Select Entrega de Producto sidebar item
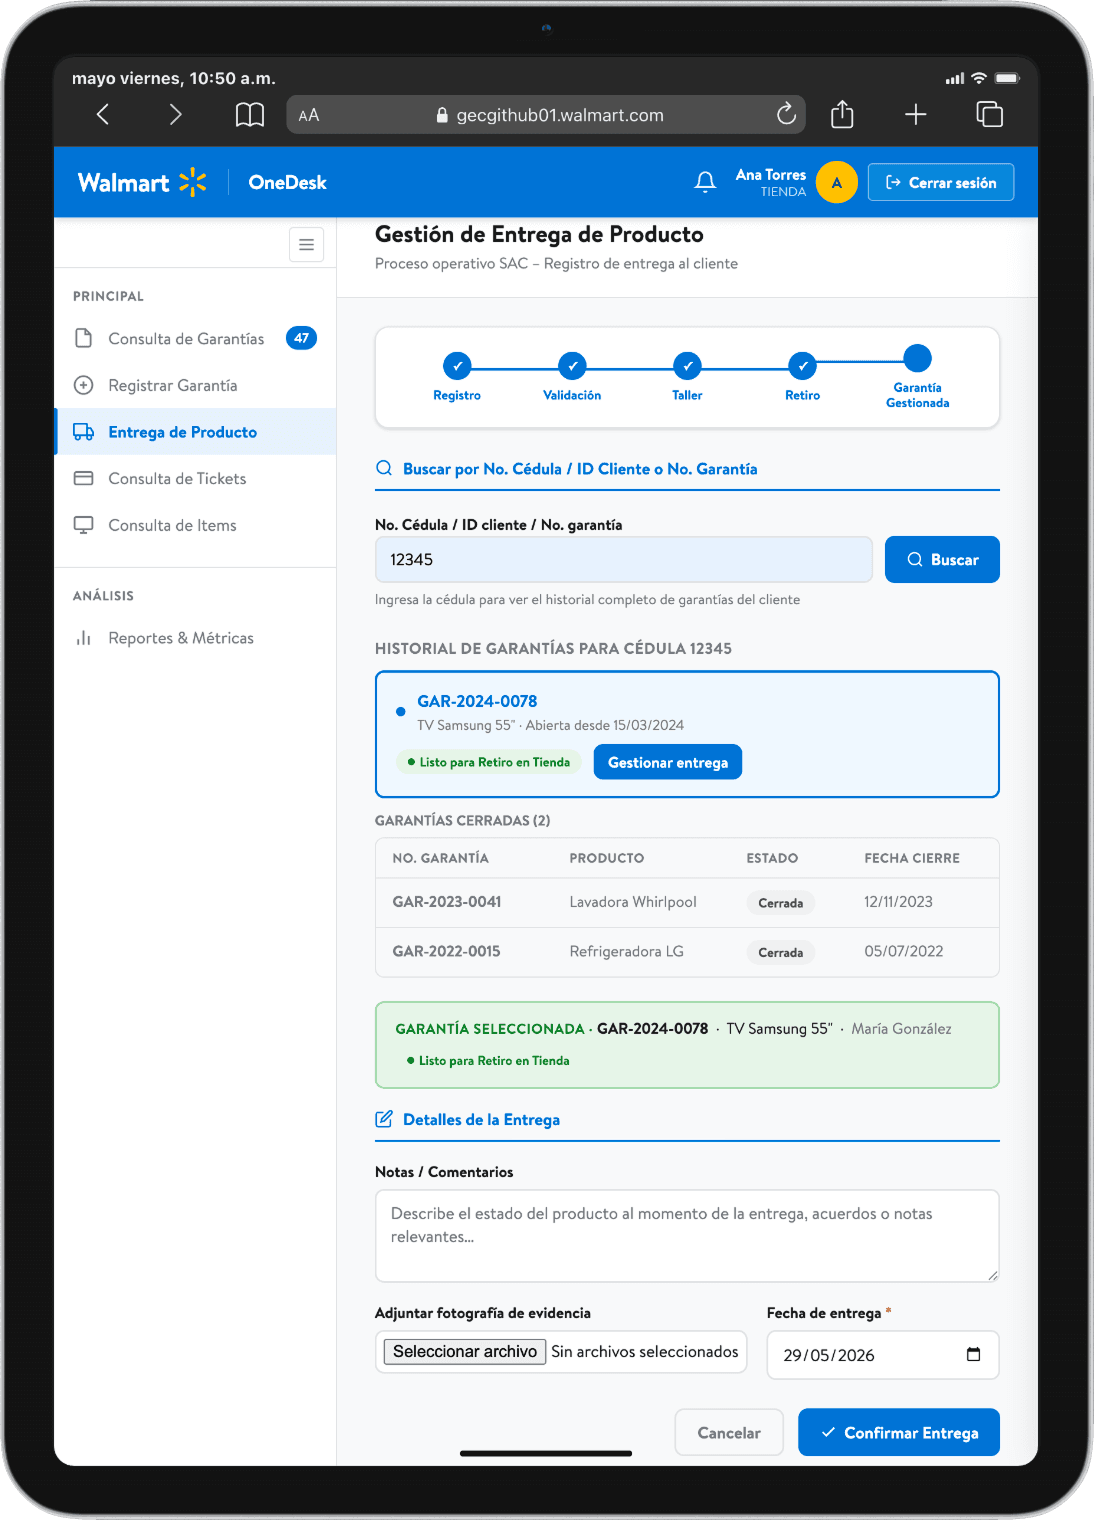This screenshot has width=1094, height=1520. (x=195, y=432)
